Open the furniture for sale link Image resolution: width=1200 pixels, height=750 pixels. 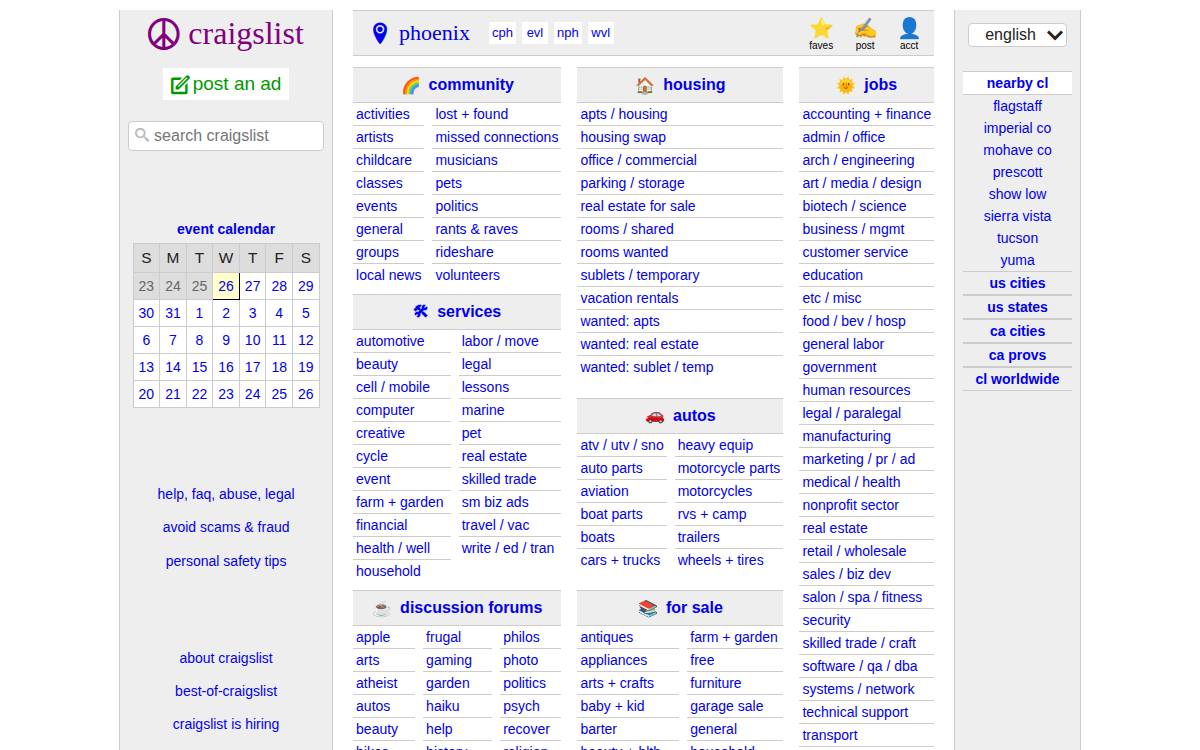coord(716,683)
